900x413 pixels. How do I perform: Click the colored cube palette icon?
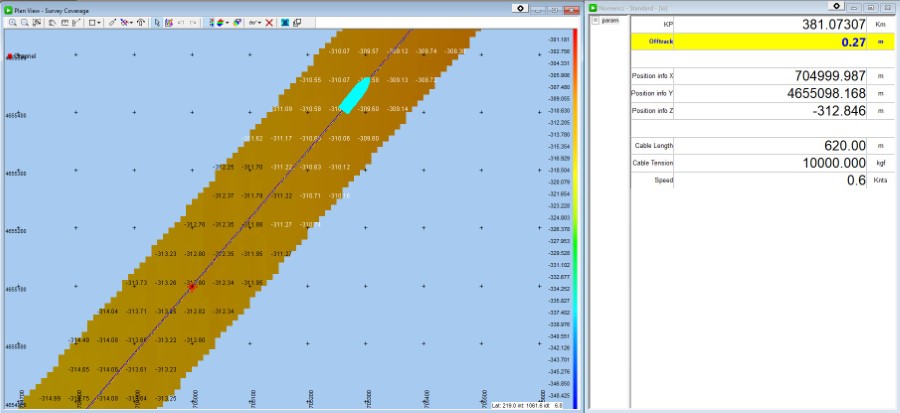236,23
